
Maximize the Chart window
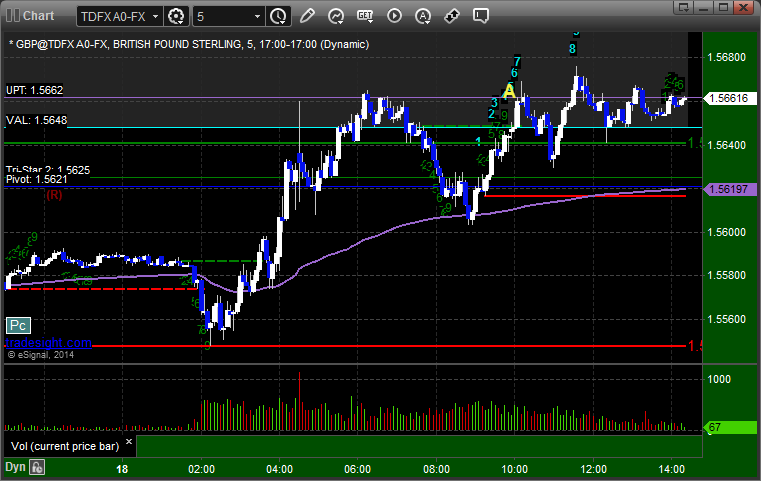[x=724, y=7]
